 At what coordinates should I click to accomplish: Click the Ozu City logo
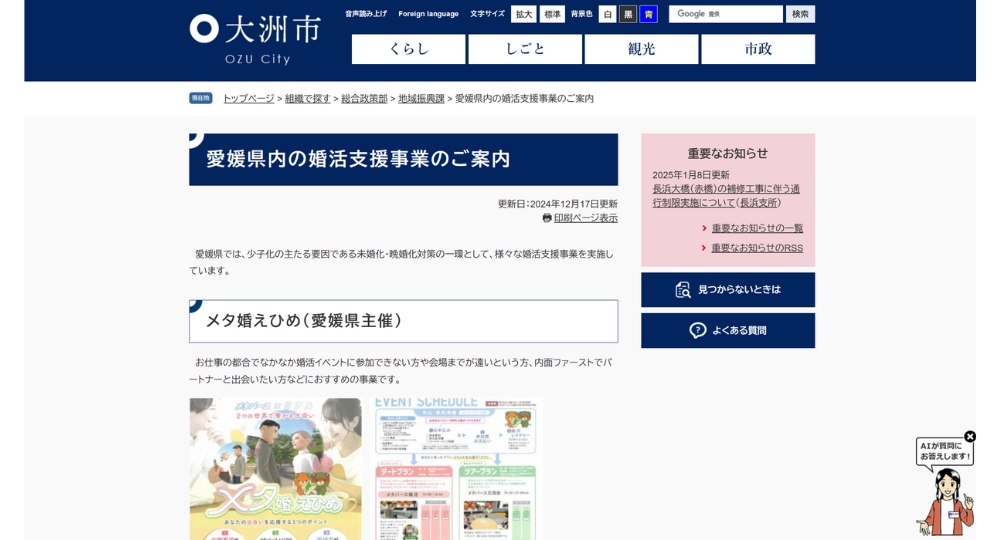pos(255,40)
